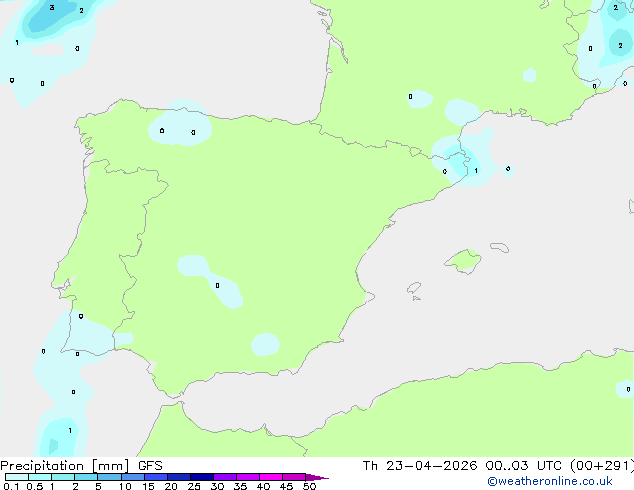Click the "Precipitation [mm]" title text
This screenshot has width=634, height=490.
click(x=65, y=466)
